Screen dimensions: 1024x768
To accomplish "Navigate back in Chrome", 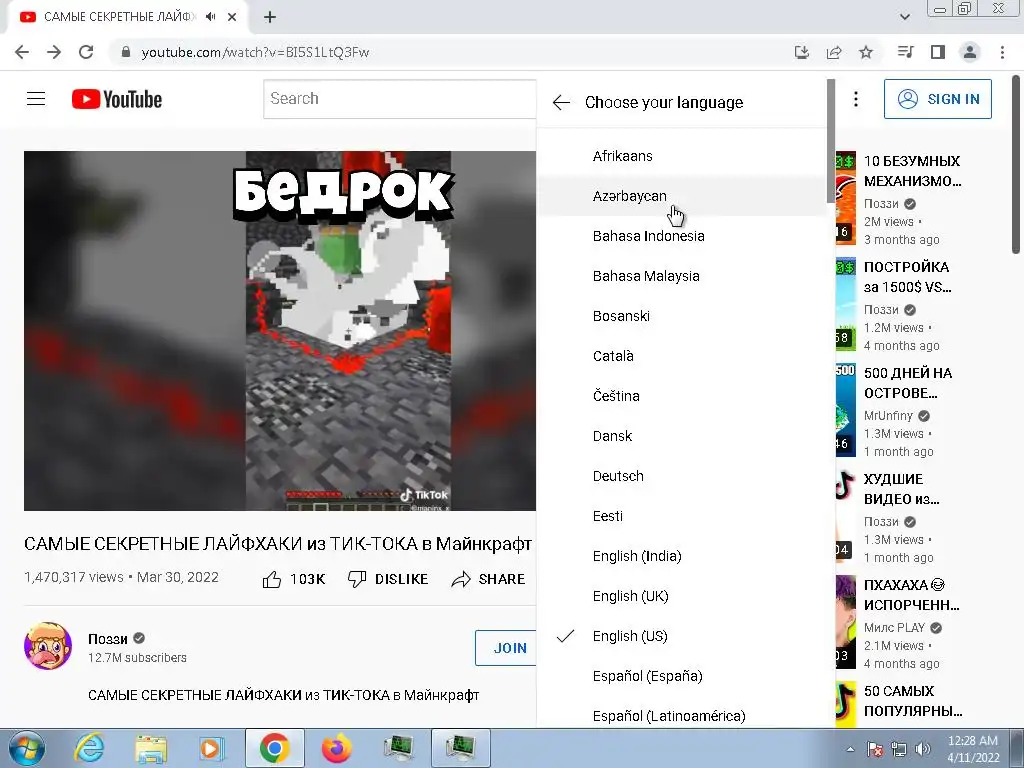I will pos(22,52).
